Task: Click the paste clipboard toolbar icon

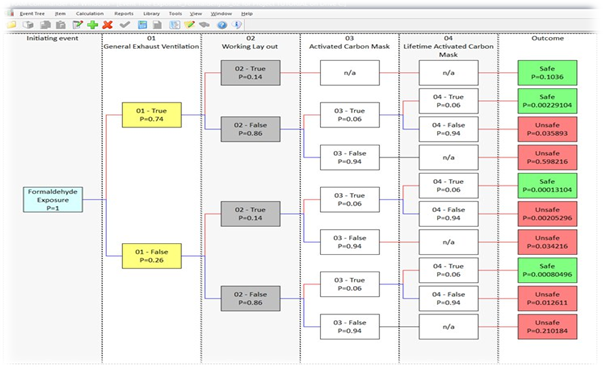Action: [61, 25]
